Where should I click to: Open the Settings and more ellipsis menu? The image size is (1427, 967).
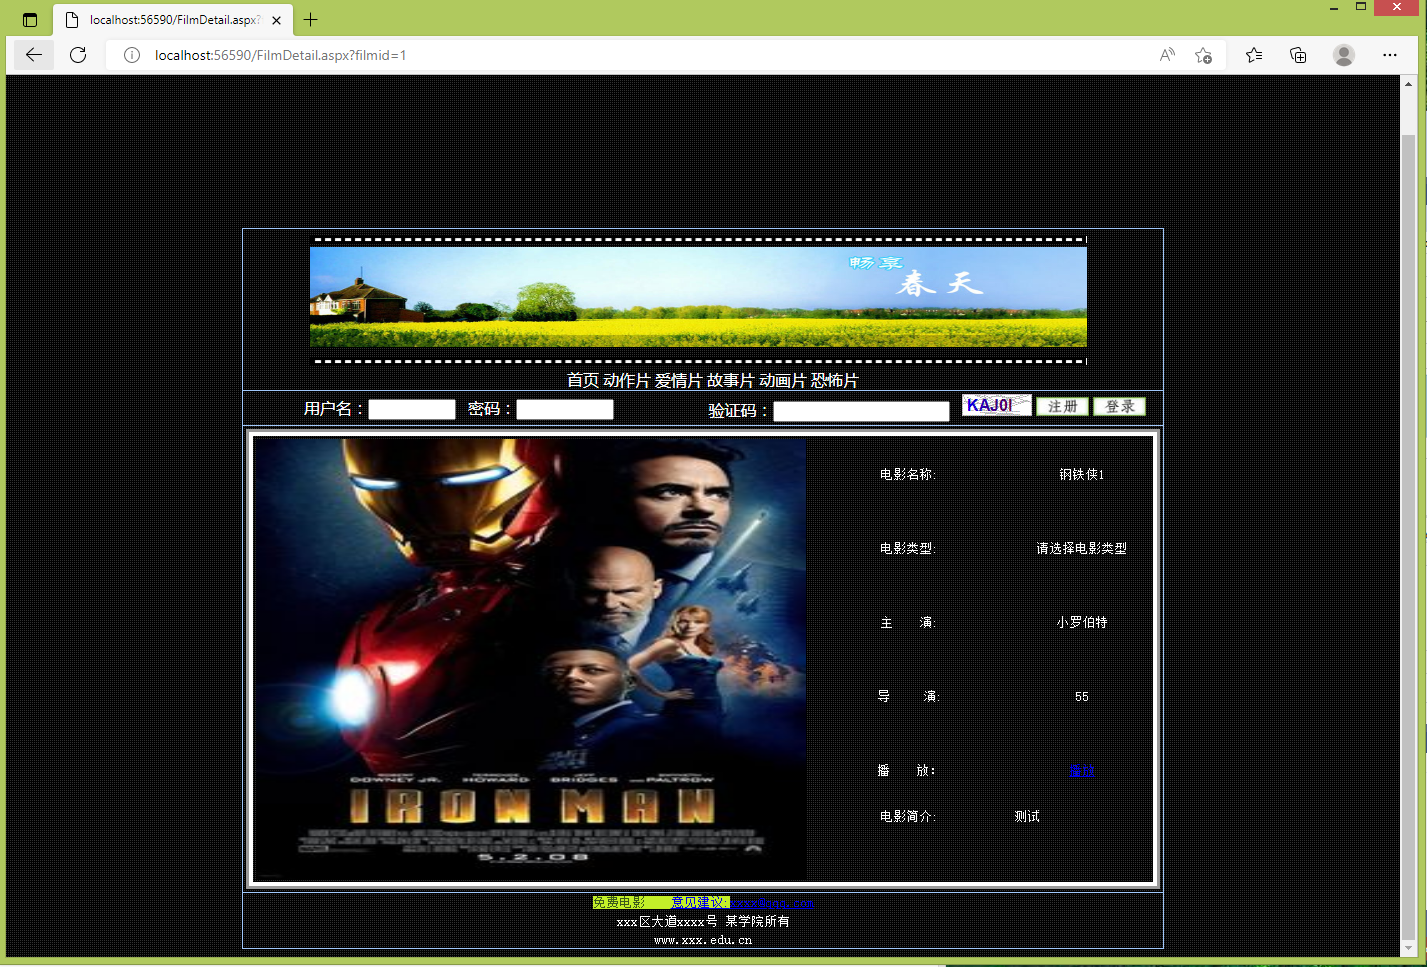pos(1390,55)
